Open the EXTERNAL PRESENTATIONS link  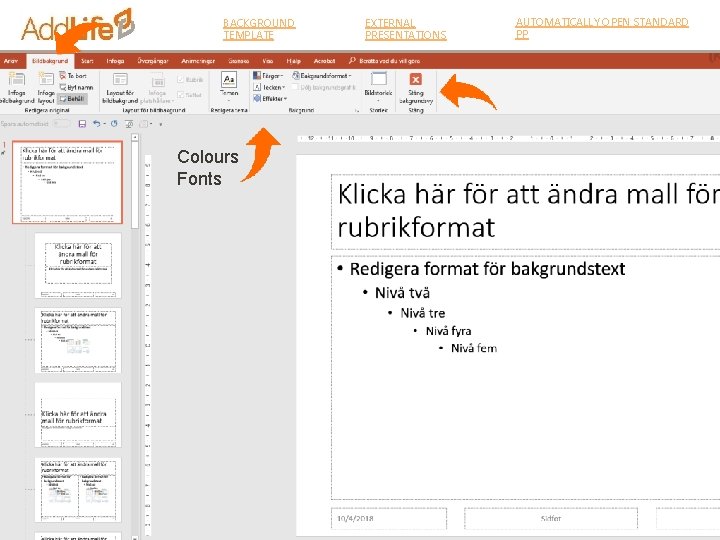tap(405, 29)
